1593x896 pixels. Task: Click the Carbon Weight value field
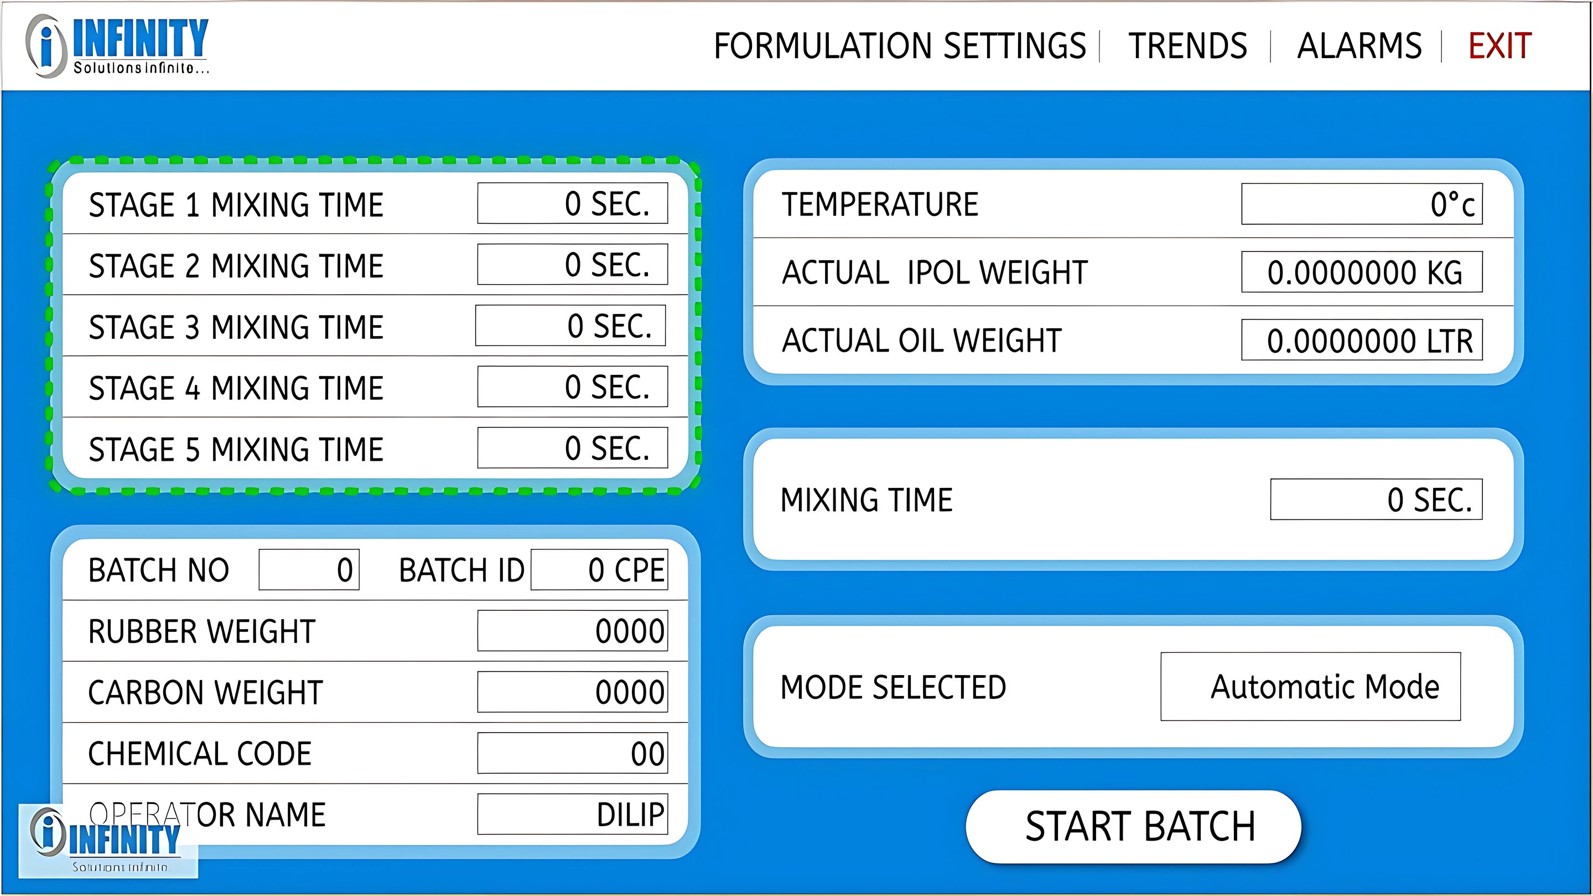click(572, 692)
